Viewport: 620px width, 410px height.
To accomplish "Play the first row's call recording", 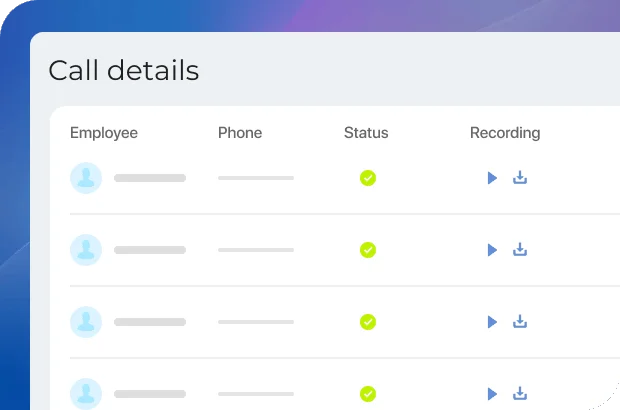I will [x=491, y=178].
